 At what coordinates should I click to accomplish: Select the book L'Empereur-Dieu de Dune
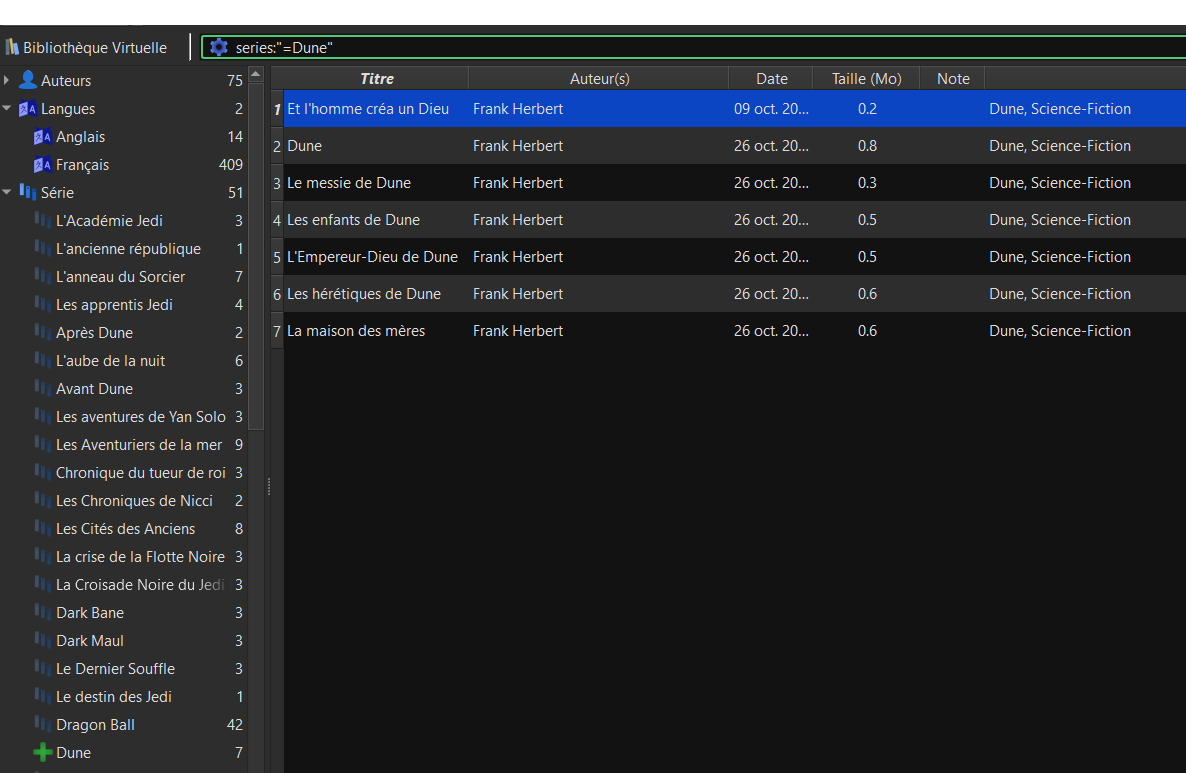372,257
